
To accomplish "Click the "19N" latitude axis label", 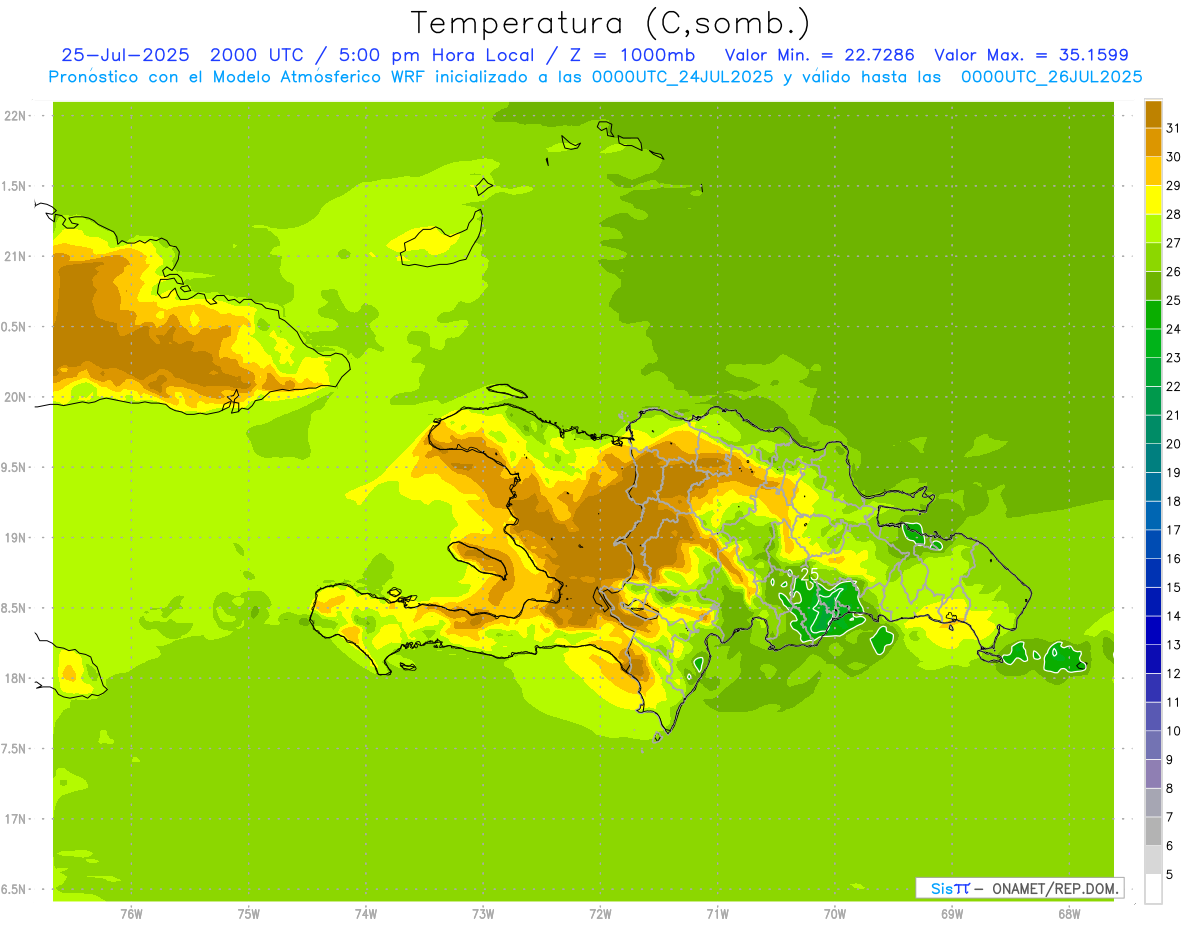I will pyautogui.click(x=15, y=538).
